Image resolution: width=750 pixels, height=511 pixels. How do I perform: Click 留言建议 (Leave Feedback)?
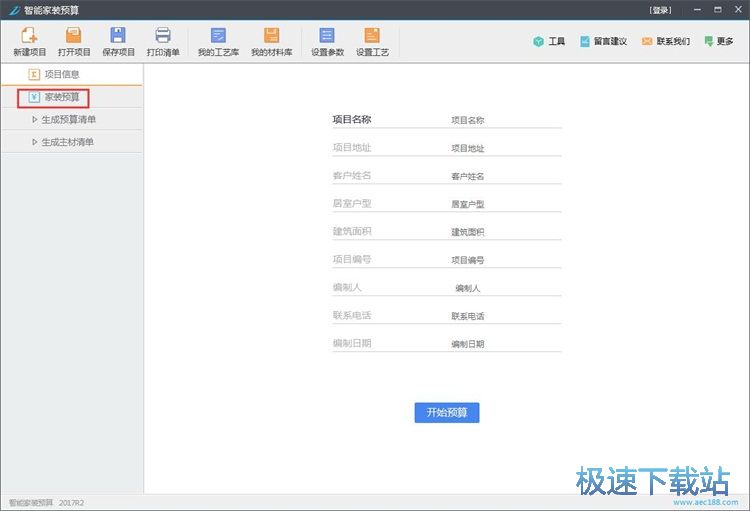coord(603,42)
